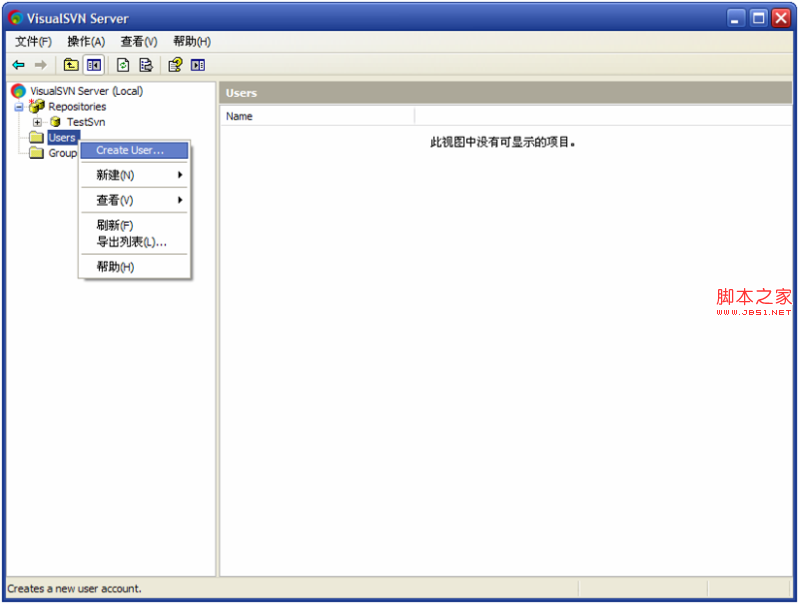Click the Name column header
Viewport: 800px width, 604px height.
[317, 116]
